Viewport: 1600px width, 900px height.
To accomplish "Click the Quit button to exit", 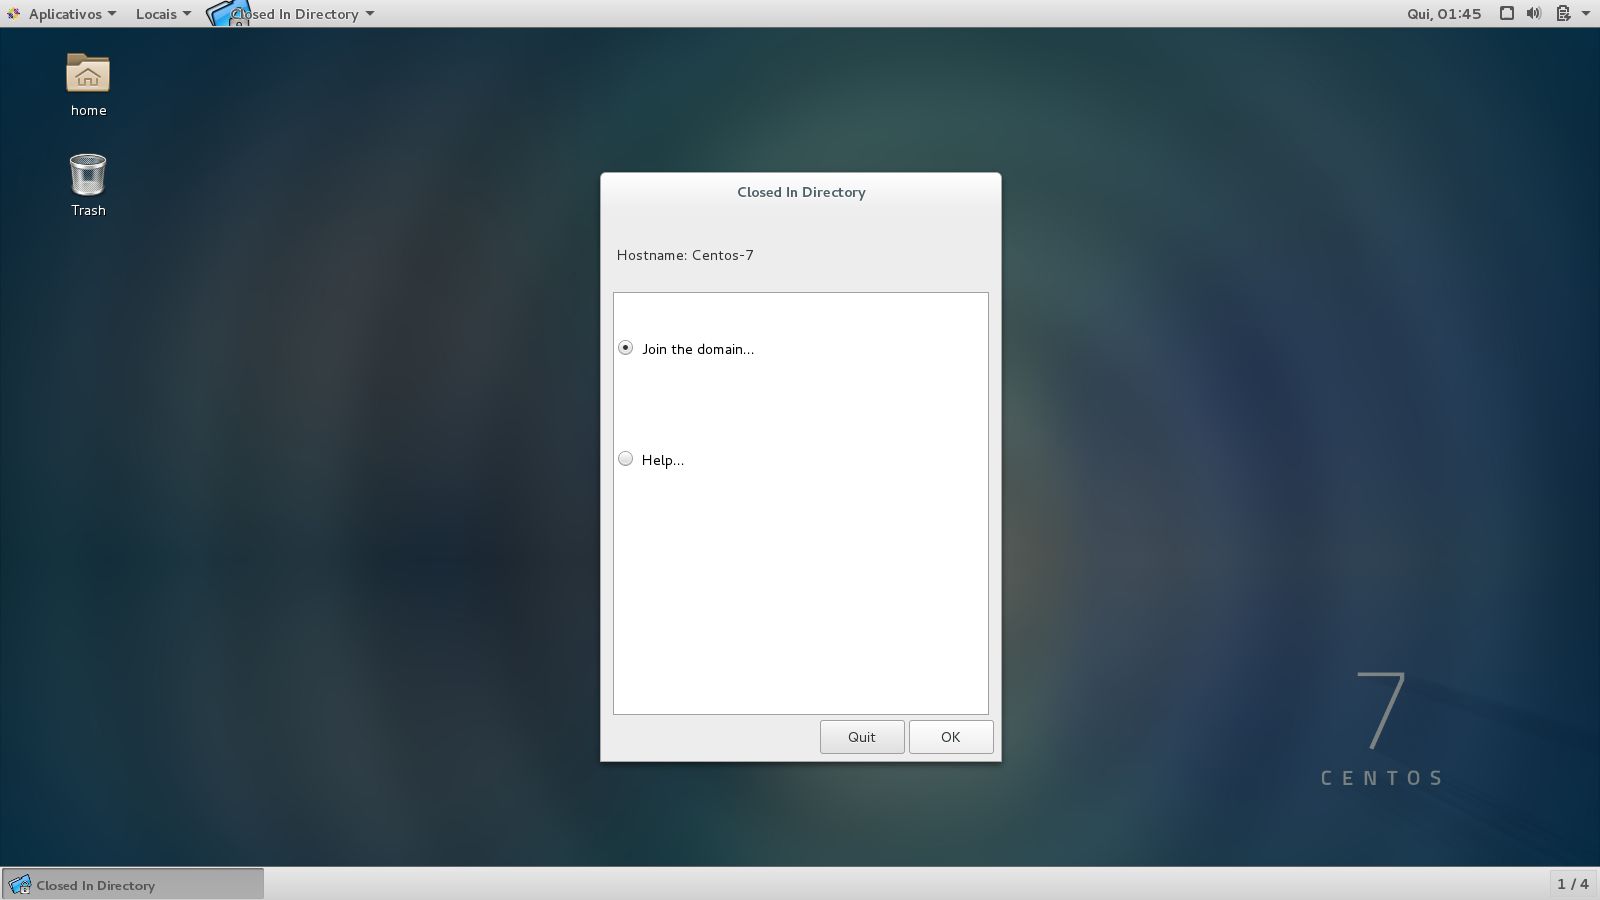I will (x=861, y=736).
